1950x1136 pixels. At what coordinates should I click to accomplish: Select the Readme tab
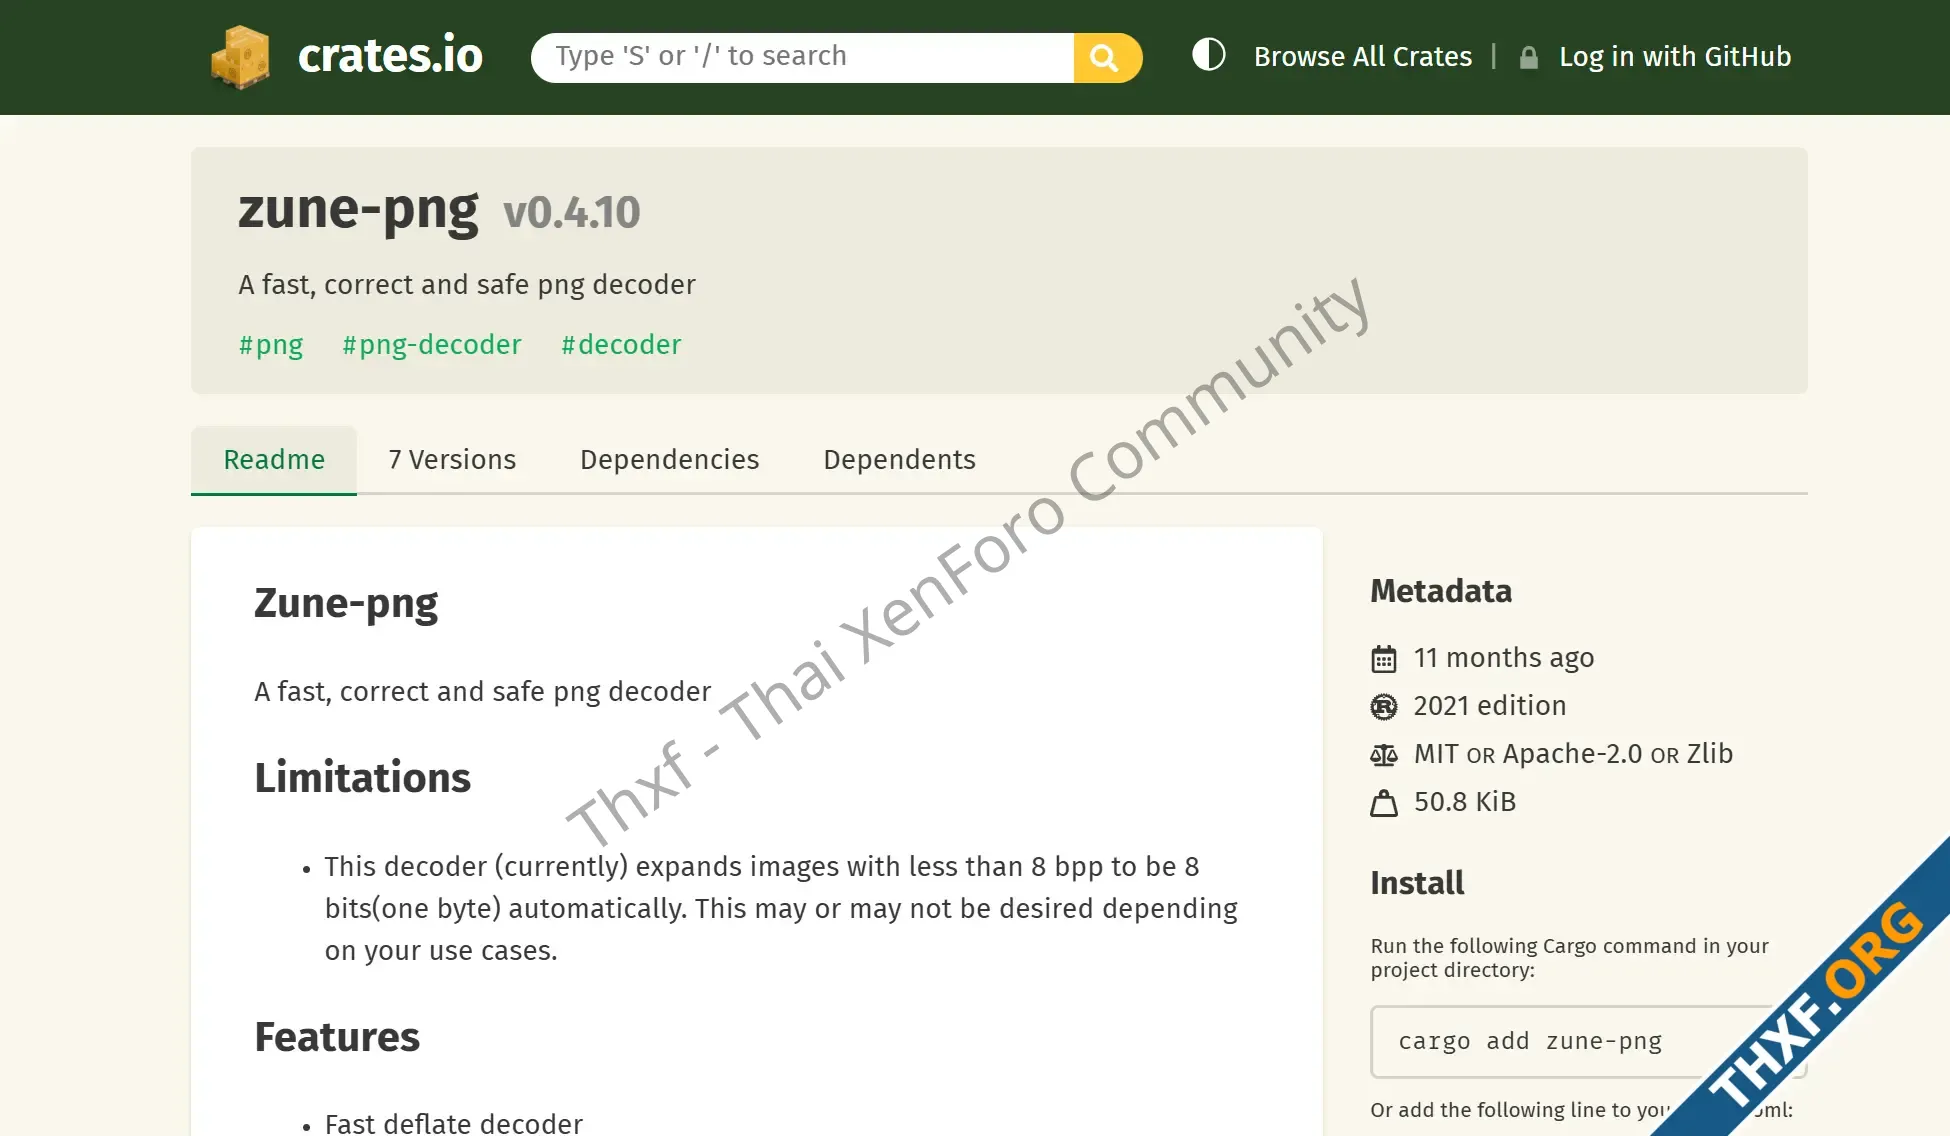tap(274, 459)
